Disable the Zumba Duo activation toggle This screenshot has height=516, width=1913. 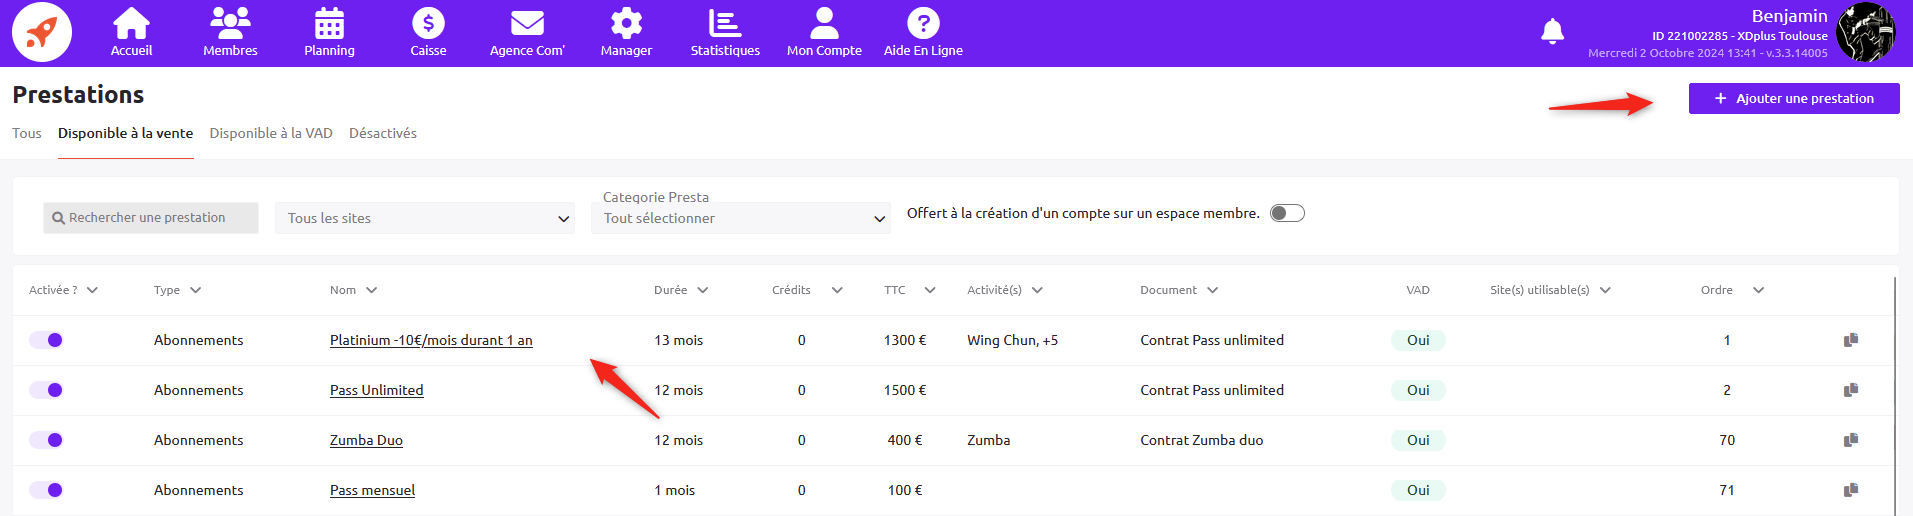(x=46, y=440)
